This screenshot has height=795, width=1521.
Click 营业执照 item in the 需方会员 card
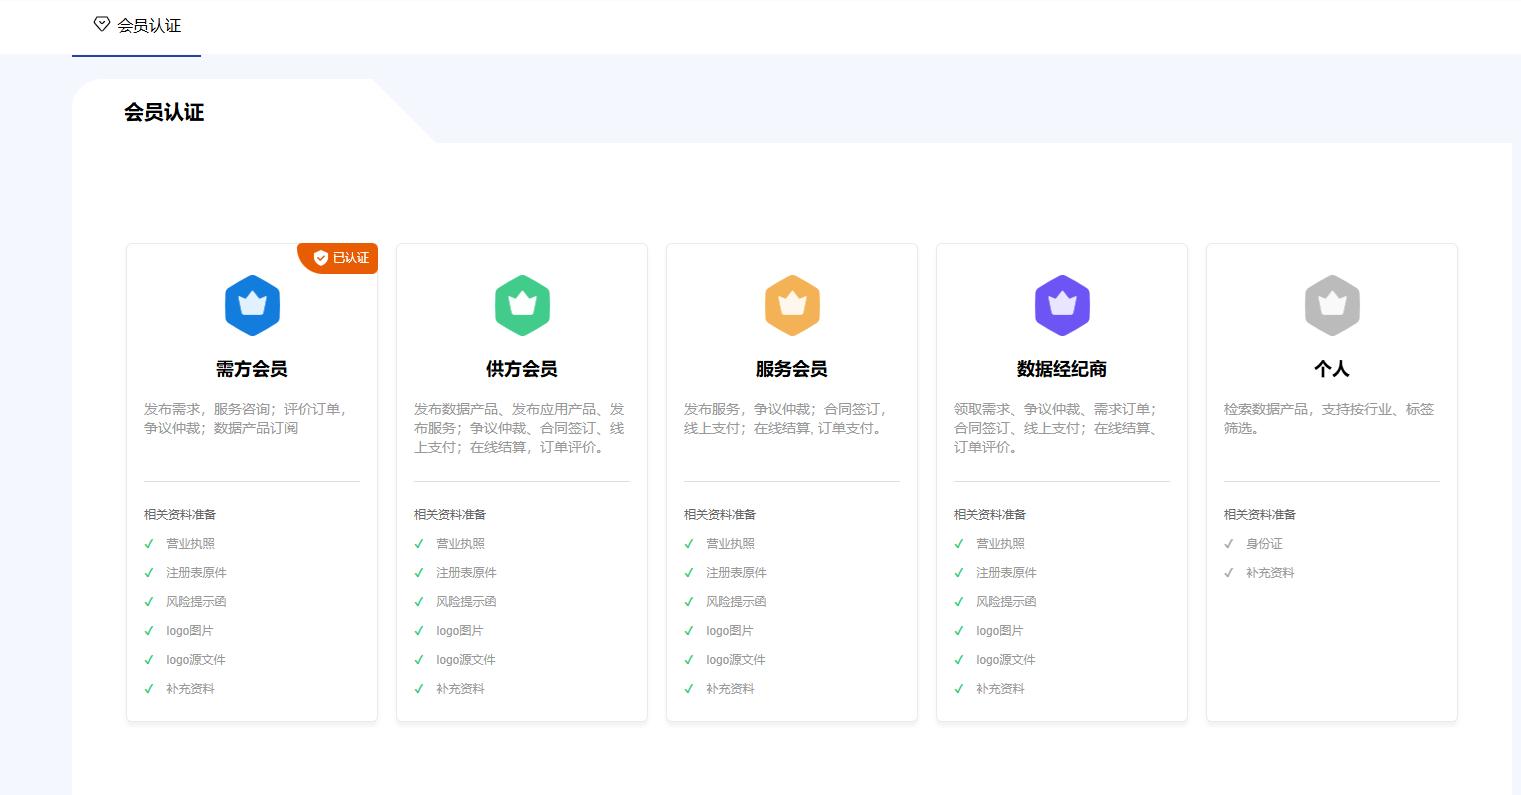(190, 544)
